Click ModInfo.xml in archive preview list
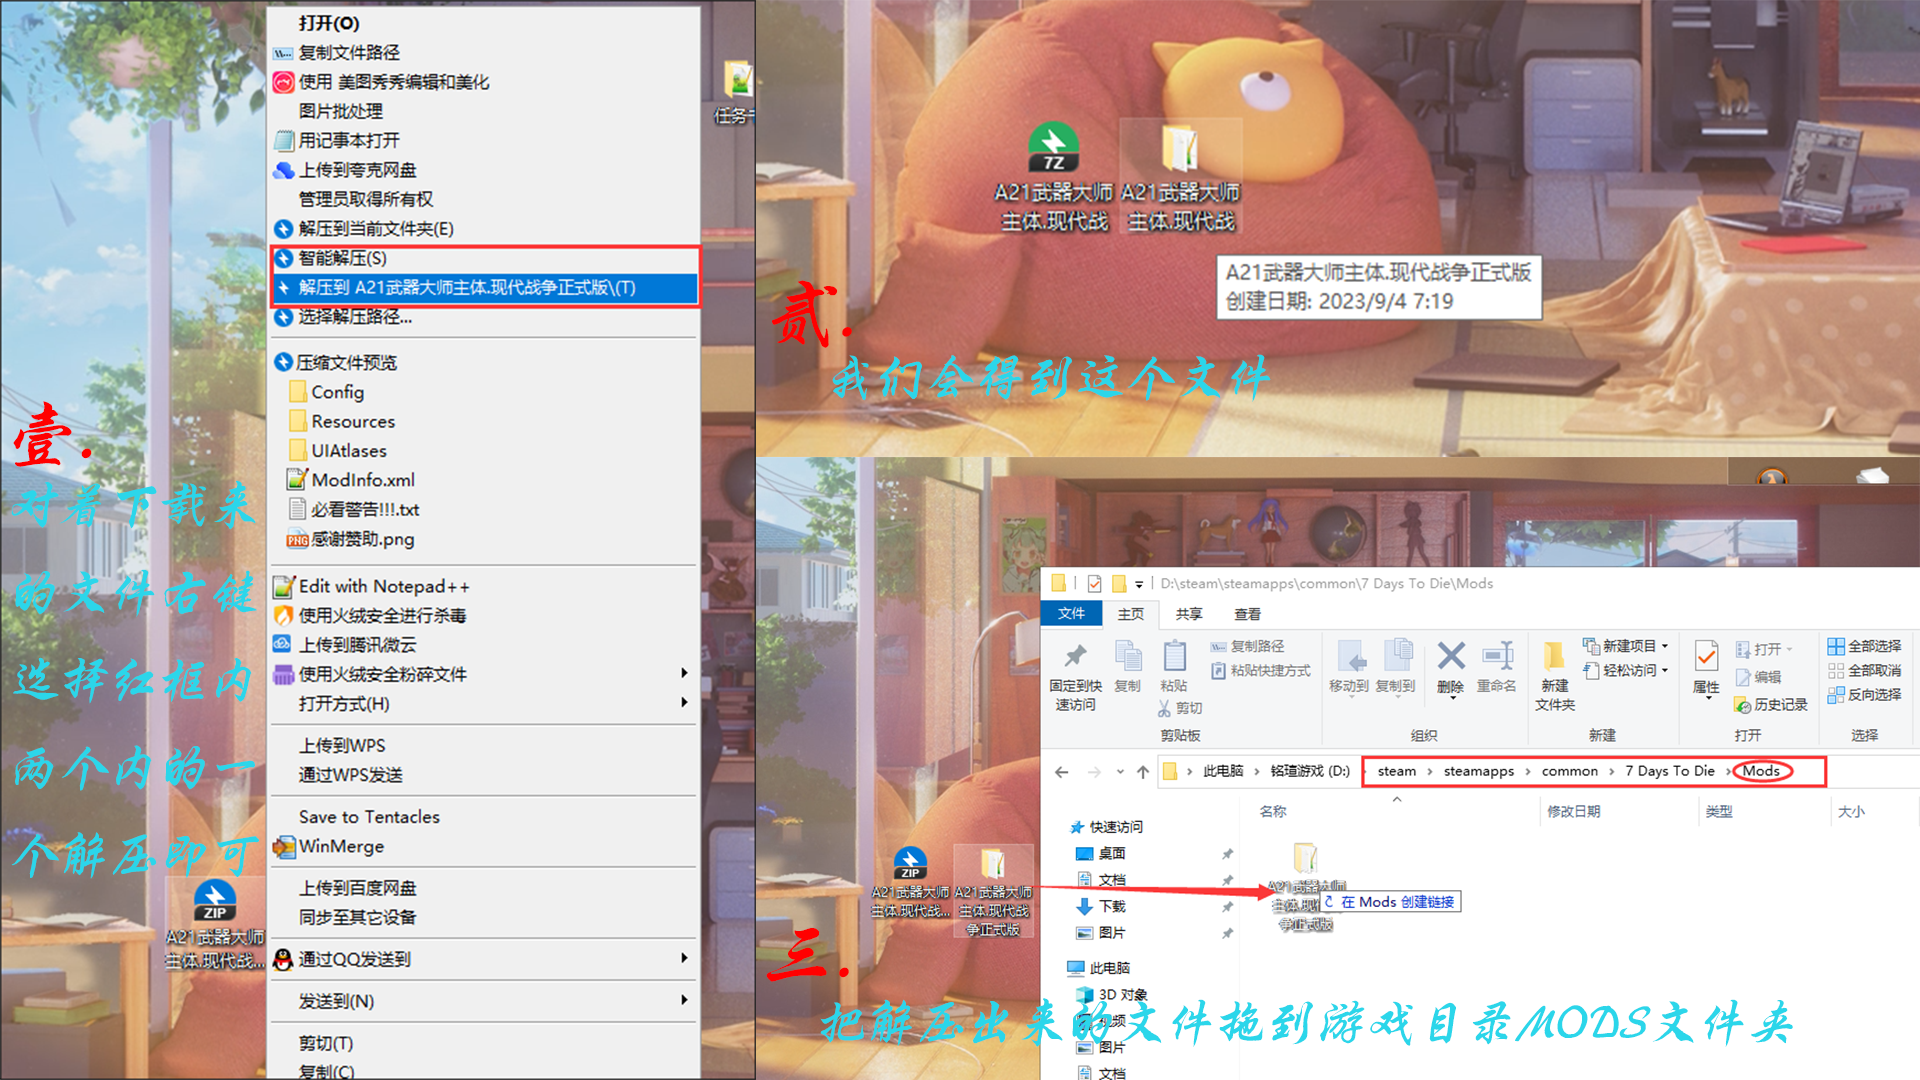This screenshot has width=1920, height=1080. pyautogui.click(x=352, y=480)
